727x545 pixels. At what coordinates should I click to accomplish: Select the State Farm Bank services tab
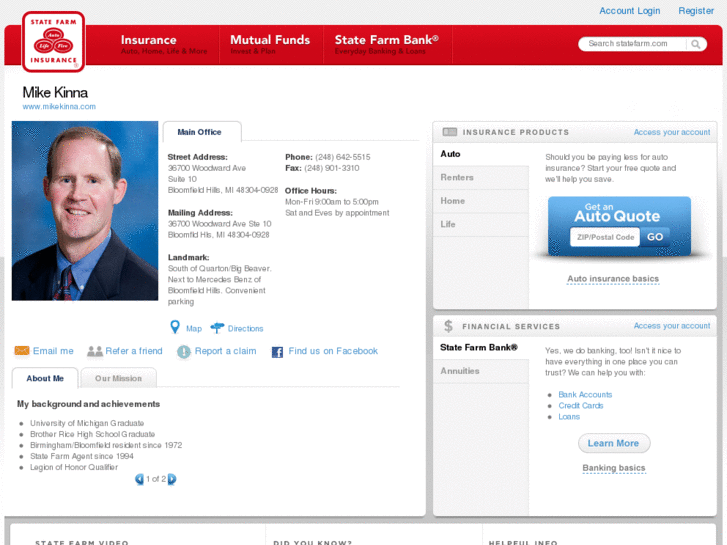pos(481,347)
